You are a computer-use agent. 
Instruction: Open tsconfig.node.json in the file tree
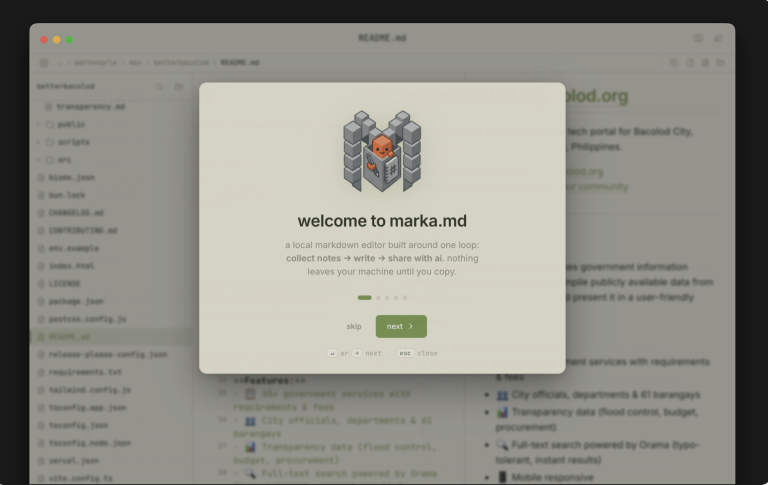pos(90,443)
